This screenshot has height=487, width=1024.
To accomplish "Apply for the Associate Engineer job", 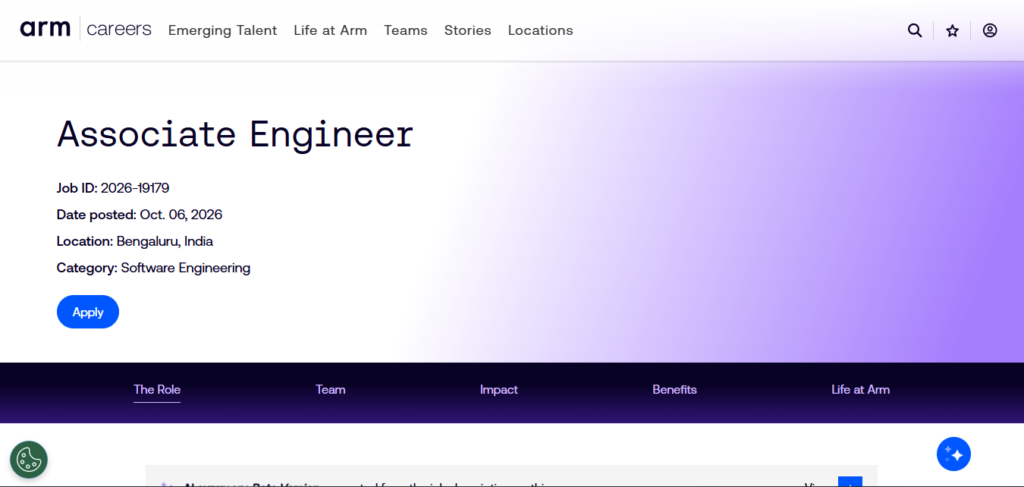I will click(88, 312).
